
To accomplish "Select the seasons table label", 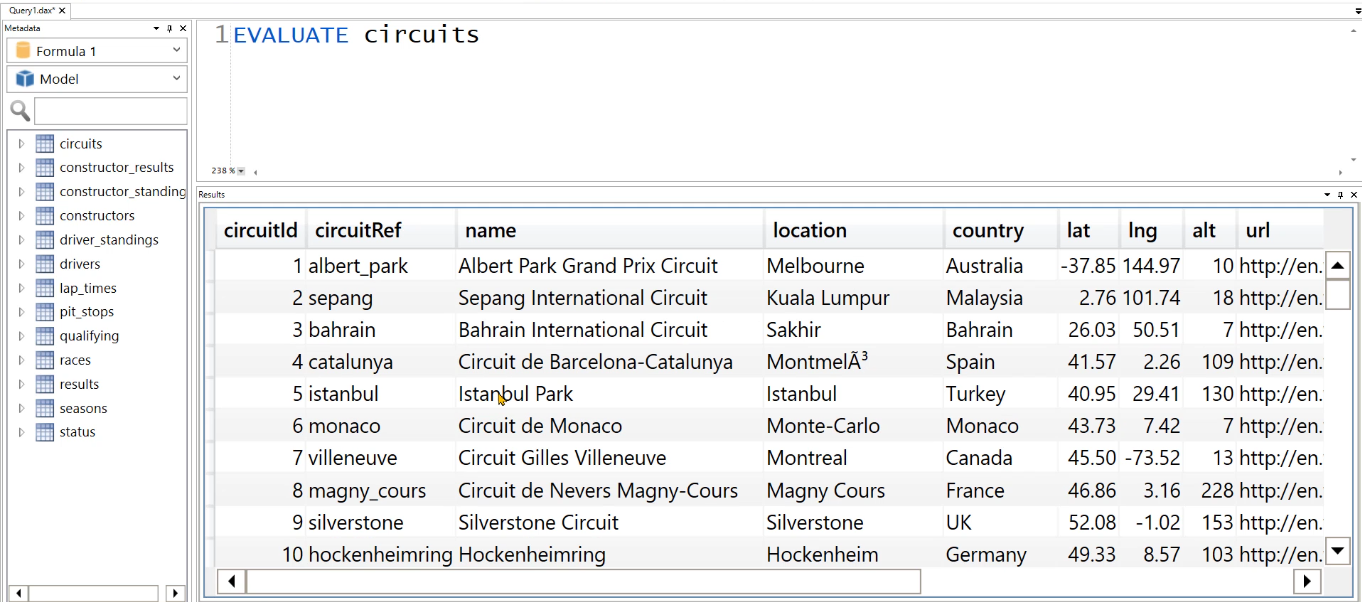I will pyautogui.click(x=83, y=408).
